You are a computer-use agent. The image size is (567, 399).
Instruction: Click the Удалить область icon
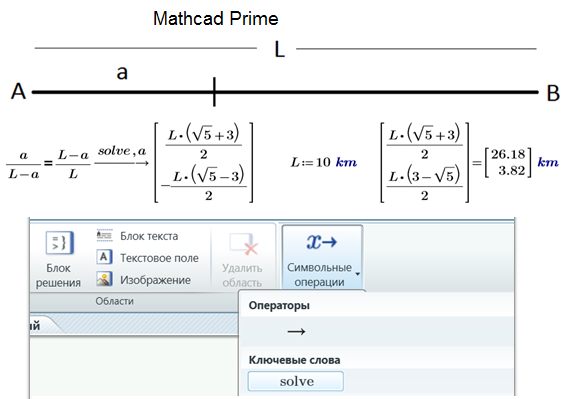point(244,245)
